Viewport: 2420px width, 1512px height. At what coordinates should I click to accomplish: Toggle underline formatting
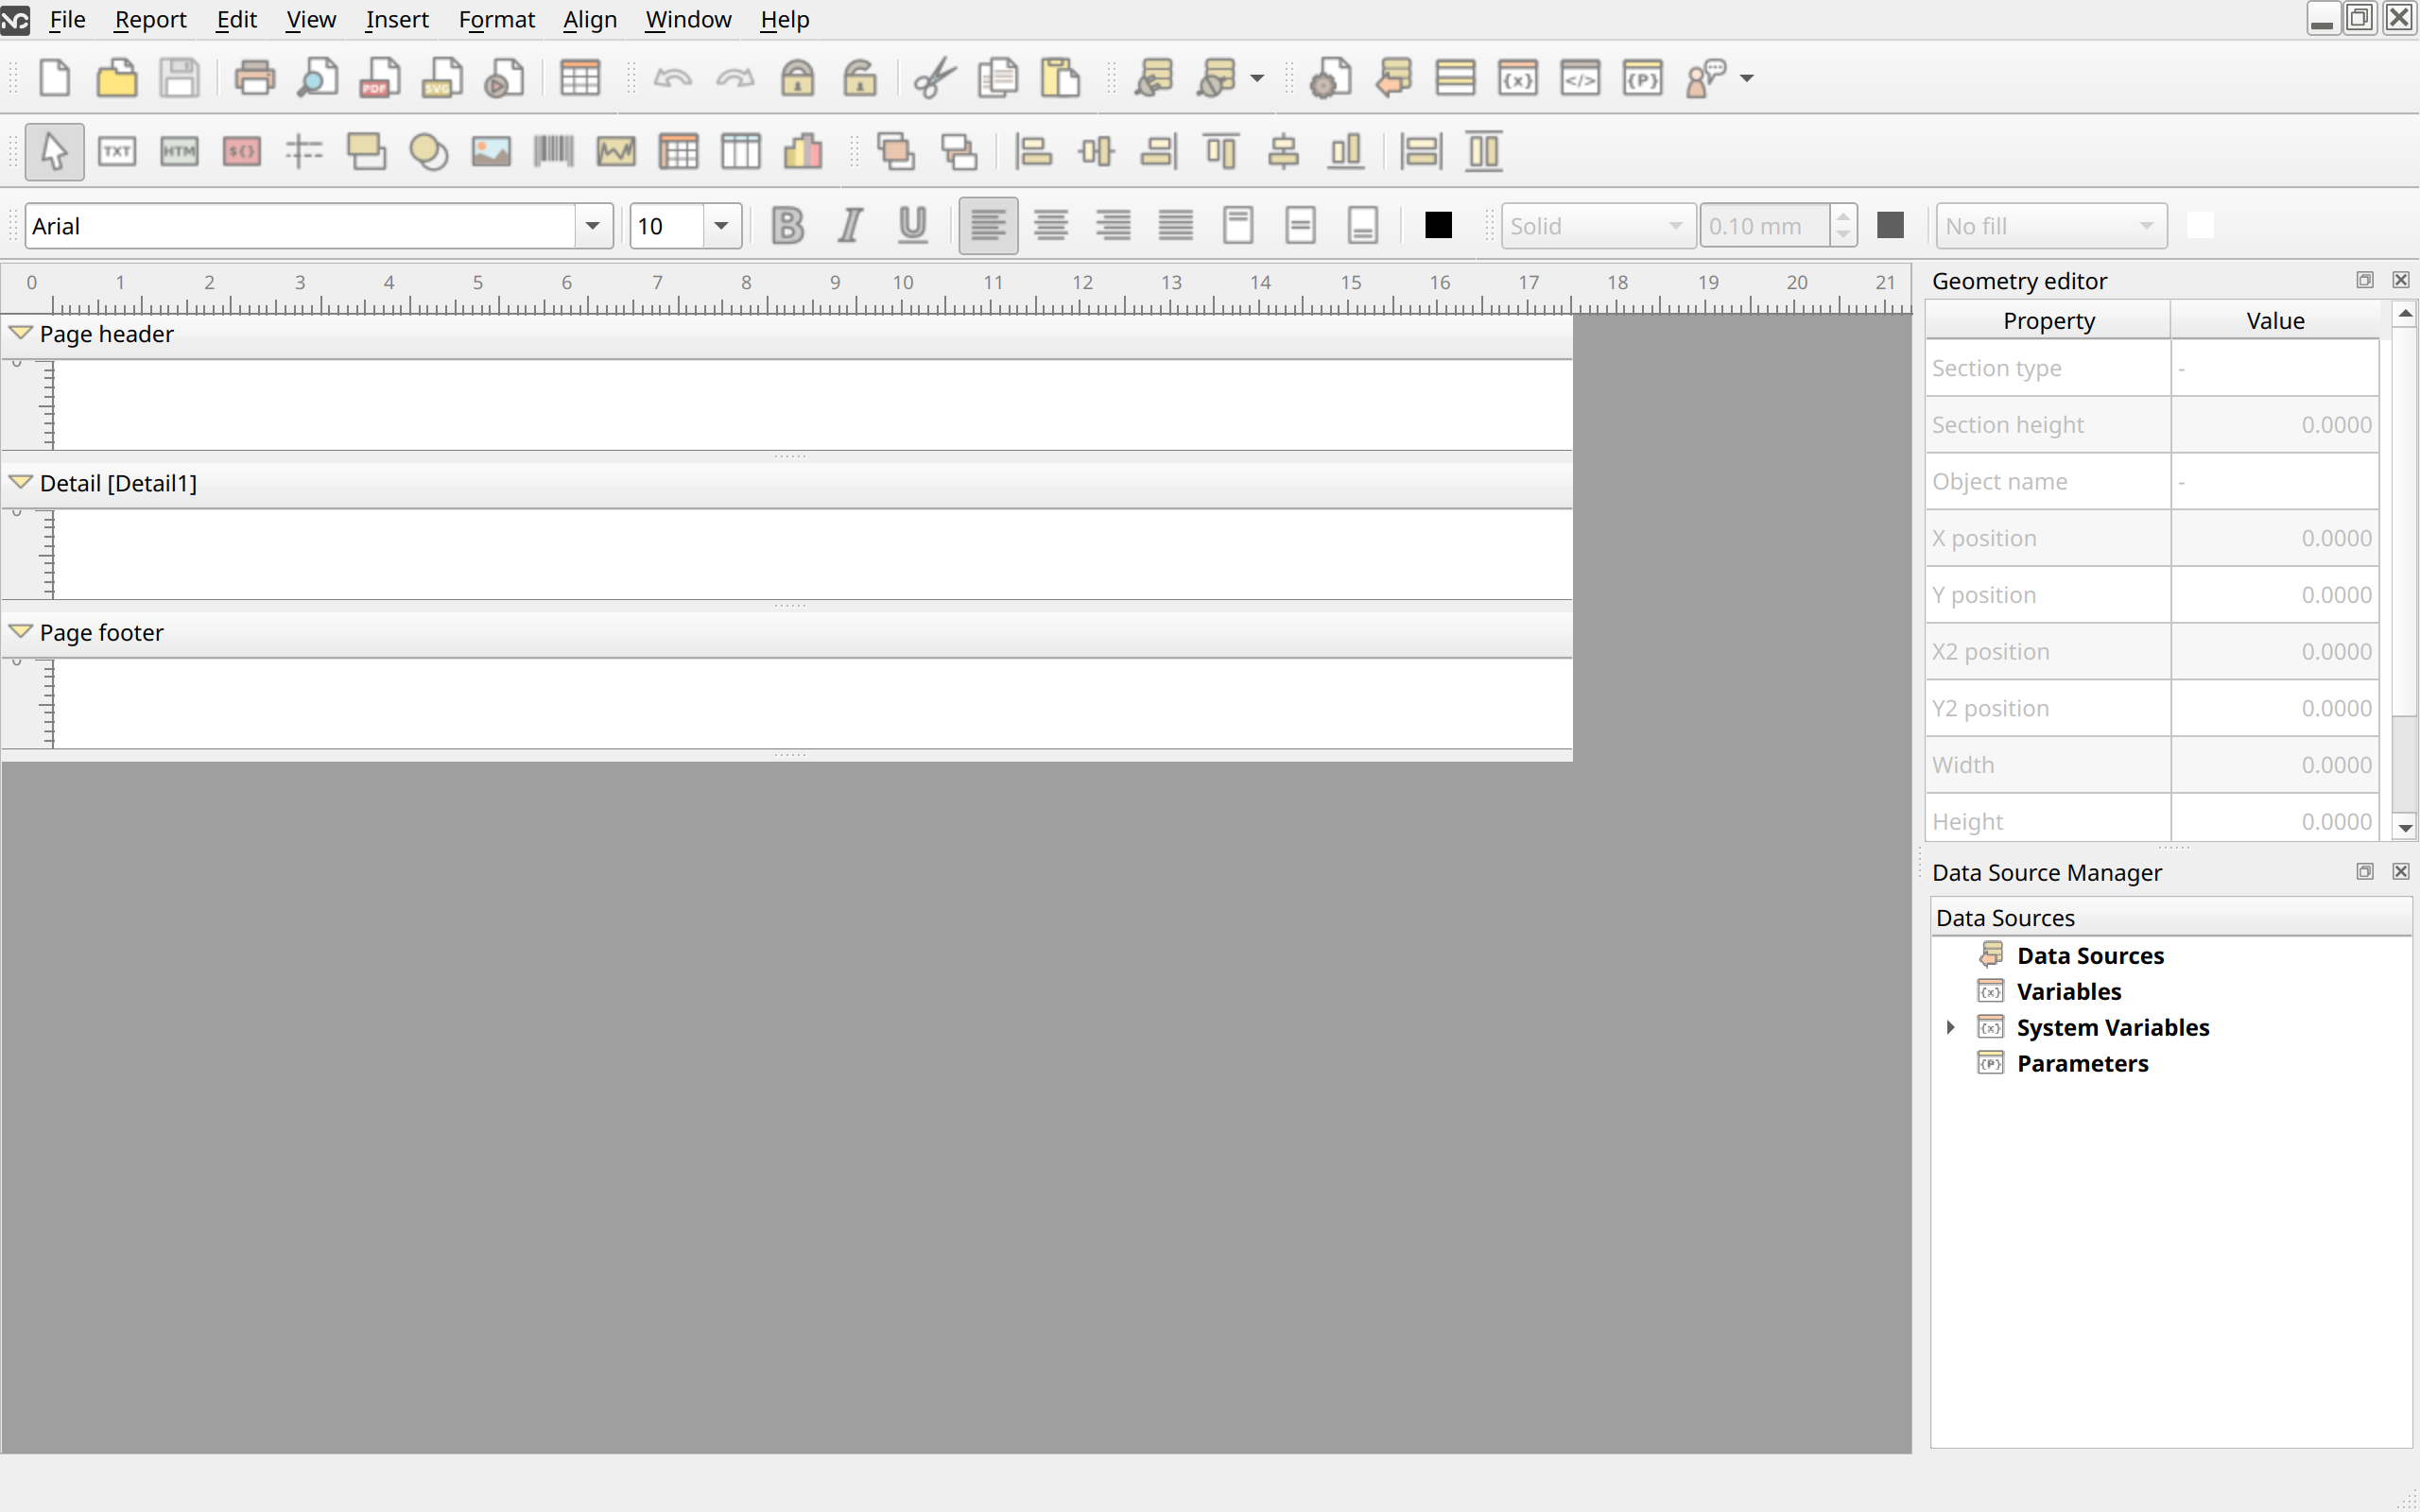tap(912, 225)
